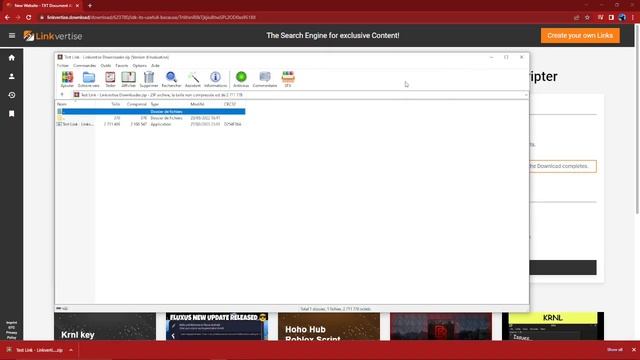The width and height of the screenshot is (640, 360).
Task: Click the Afficher book icon
Action: click(x=129, y=79)
